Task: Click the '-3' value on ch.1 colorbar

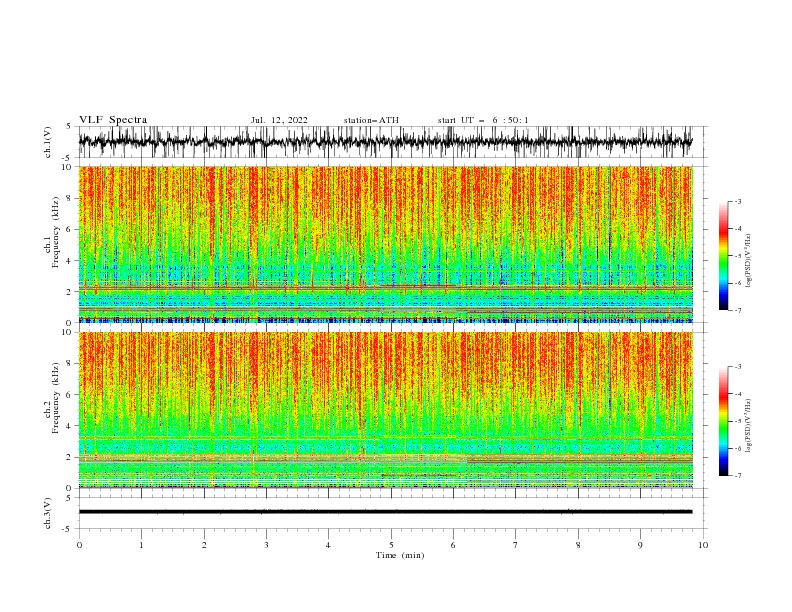Action: coord(738,201)
